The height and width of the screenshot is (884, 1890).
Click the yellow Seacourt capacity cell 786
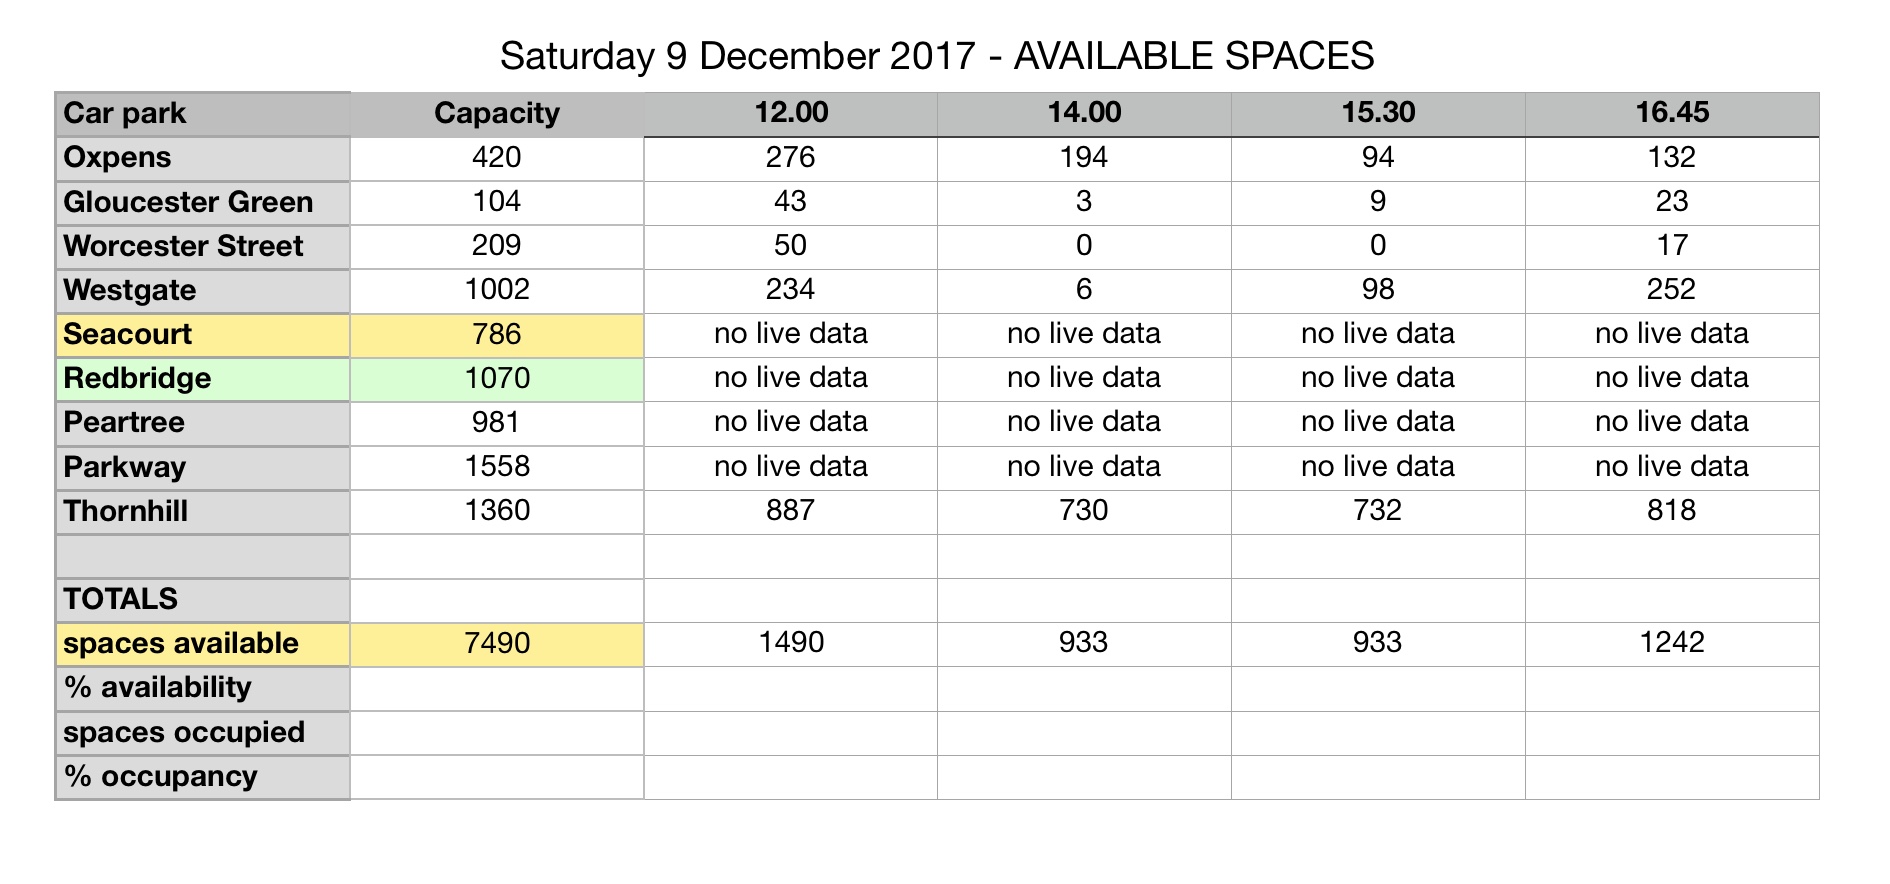496,334
